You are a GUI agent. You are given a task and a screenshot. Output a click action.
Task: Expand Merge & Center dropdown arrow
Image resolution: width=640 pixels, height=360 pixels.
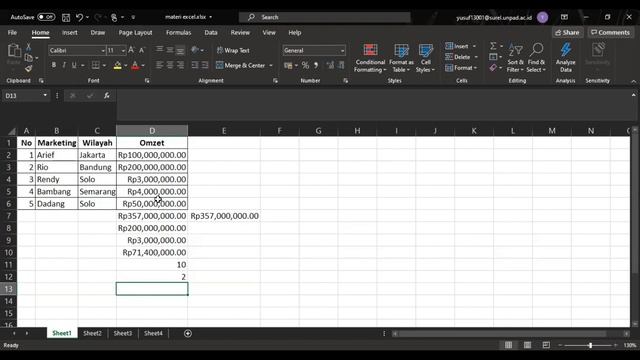click(271, 65)
